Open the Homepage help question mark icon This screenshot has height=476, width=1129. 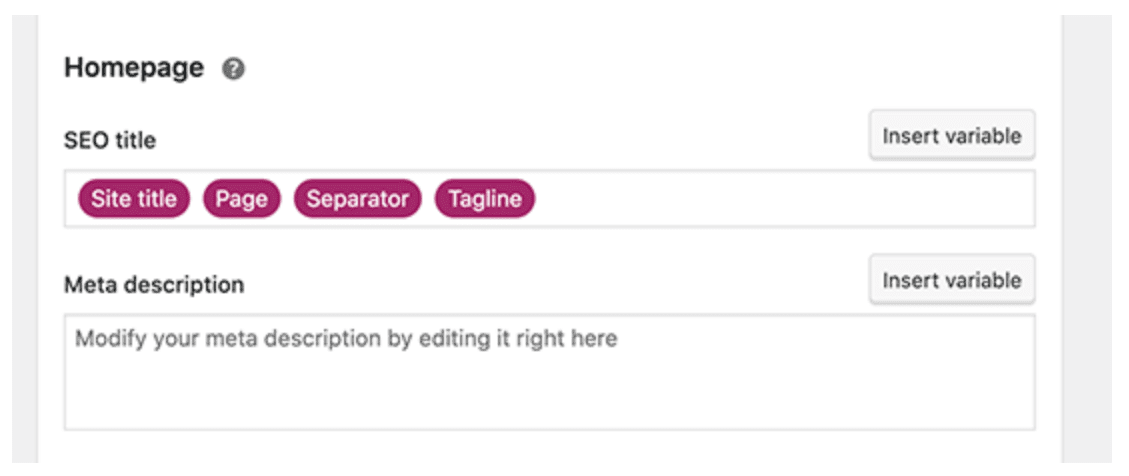tap(233, 69)
